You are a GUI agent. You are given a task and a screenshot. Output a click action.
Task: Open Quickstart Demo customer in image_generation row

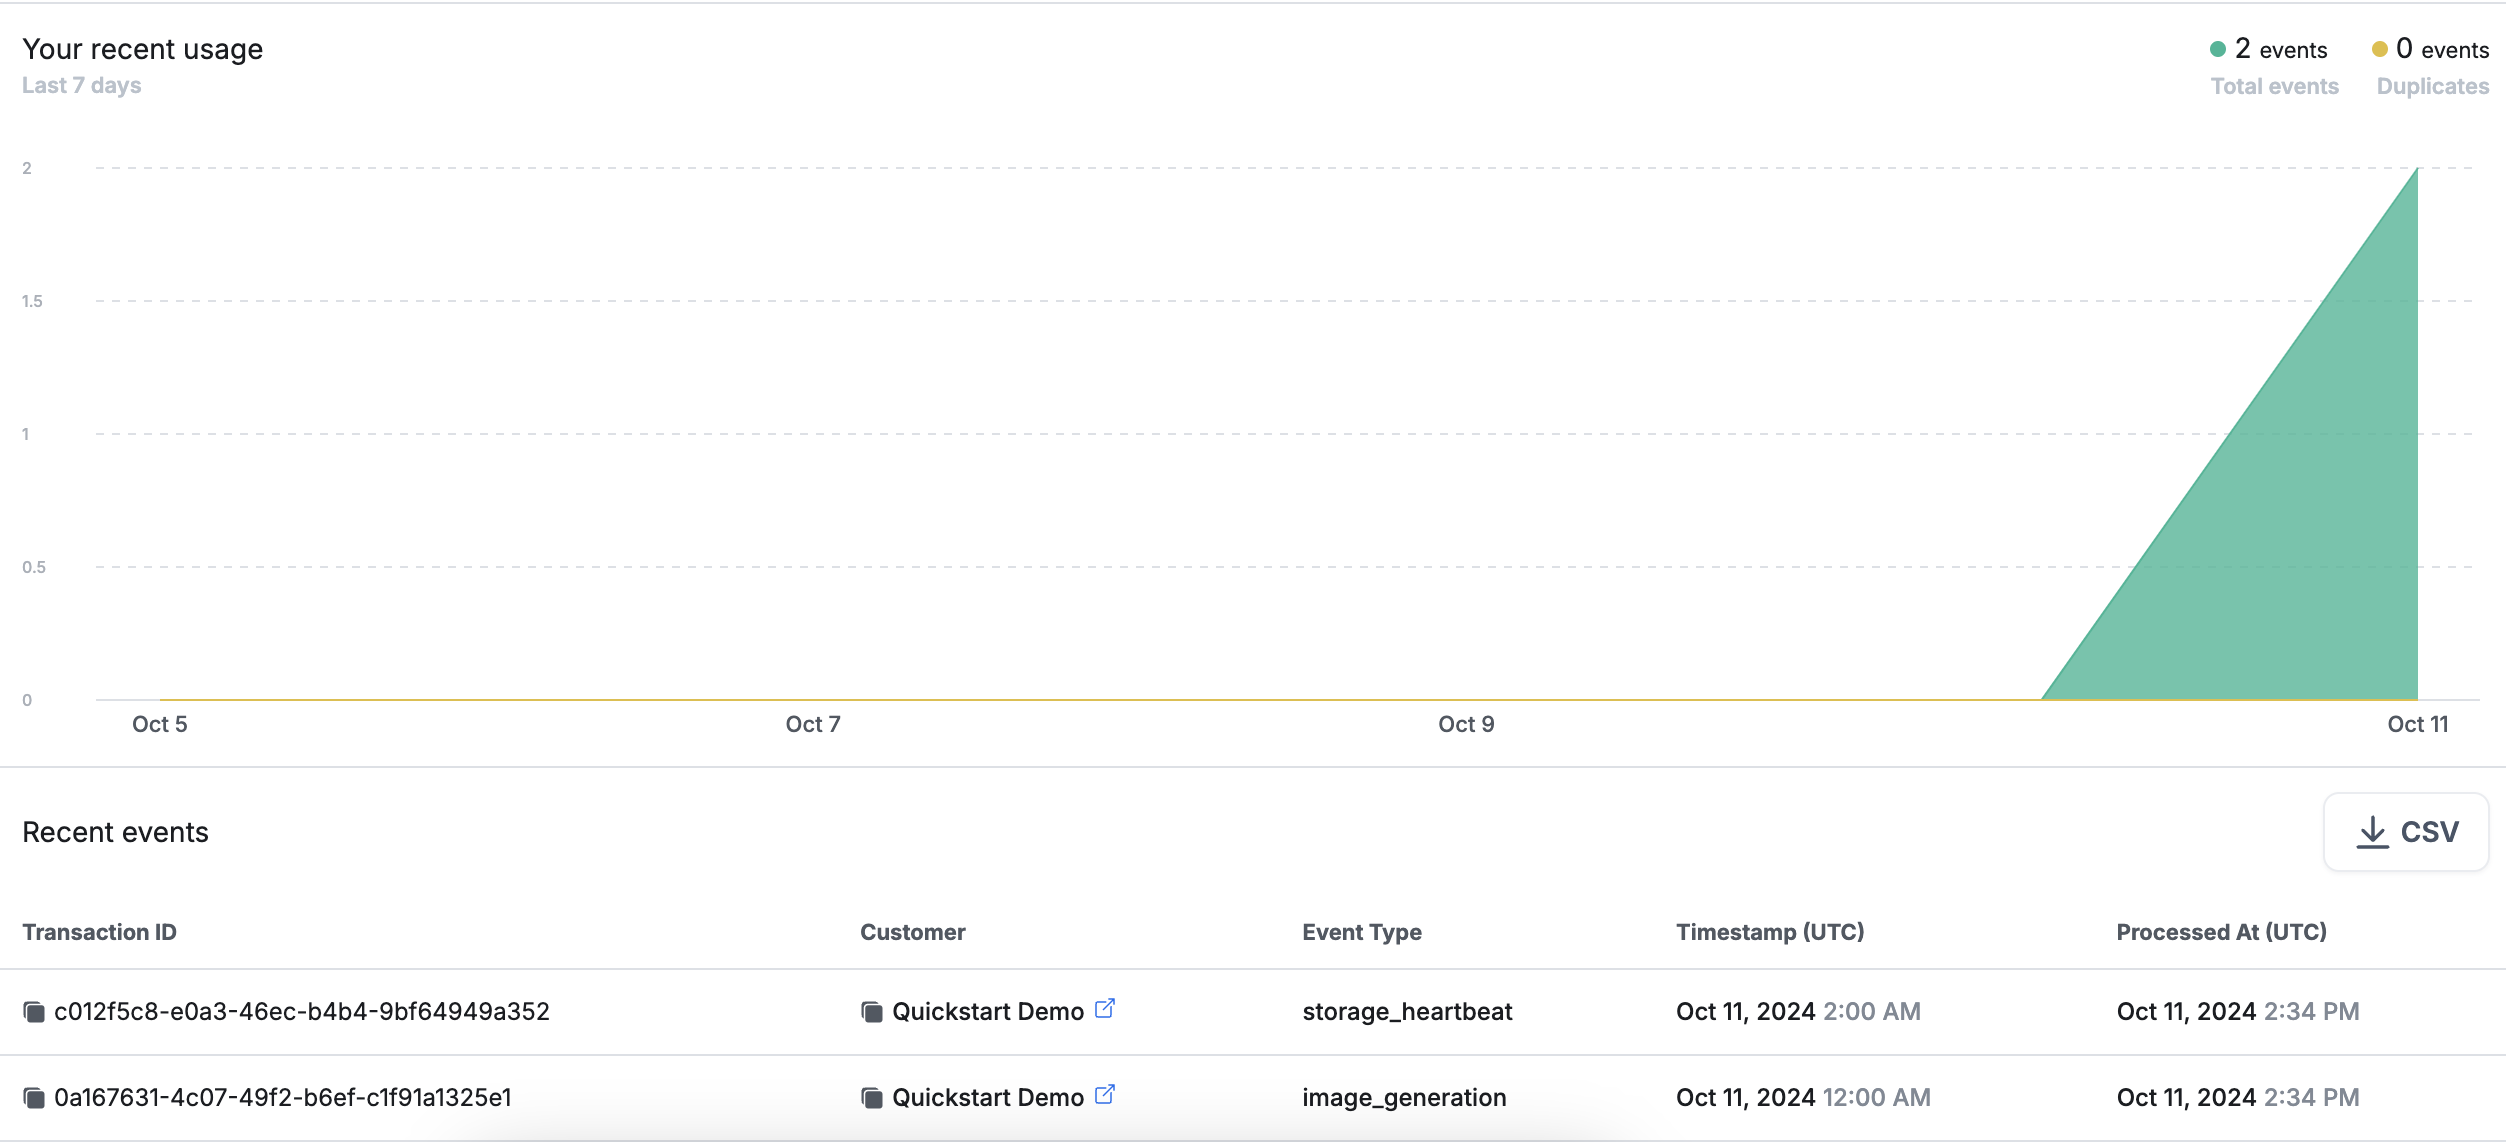987,1098
